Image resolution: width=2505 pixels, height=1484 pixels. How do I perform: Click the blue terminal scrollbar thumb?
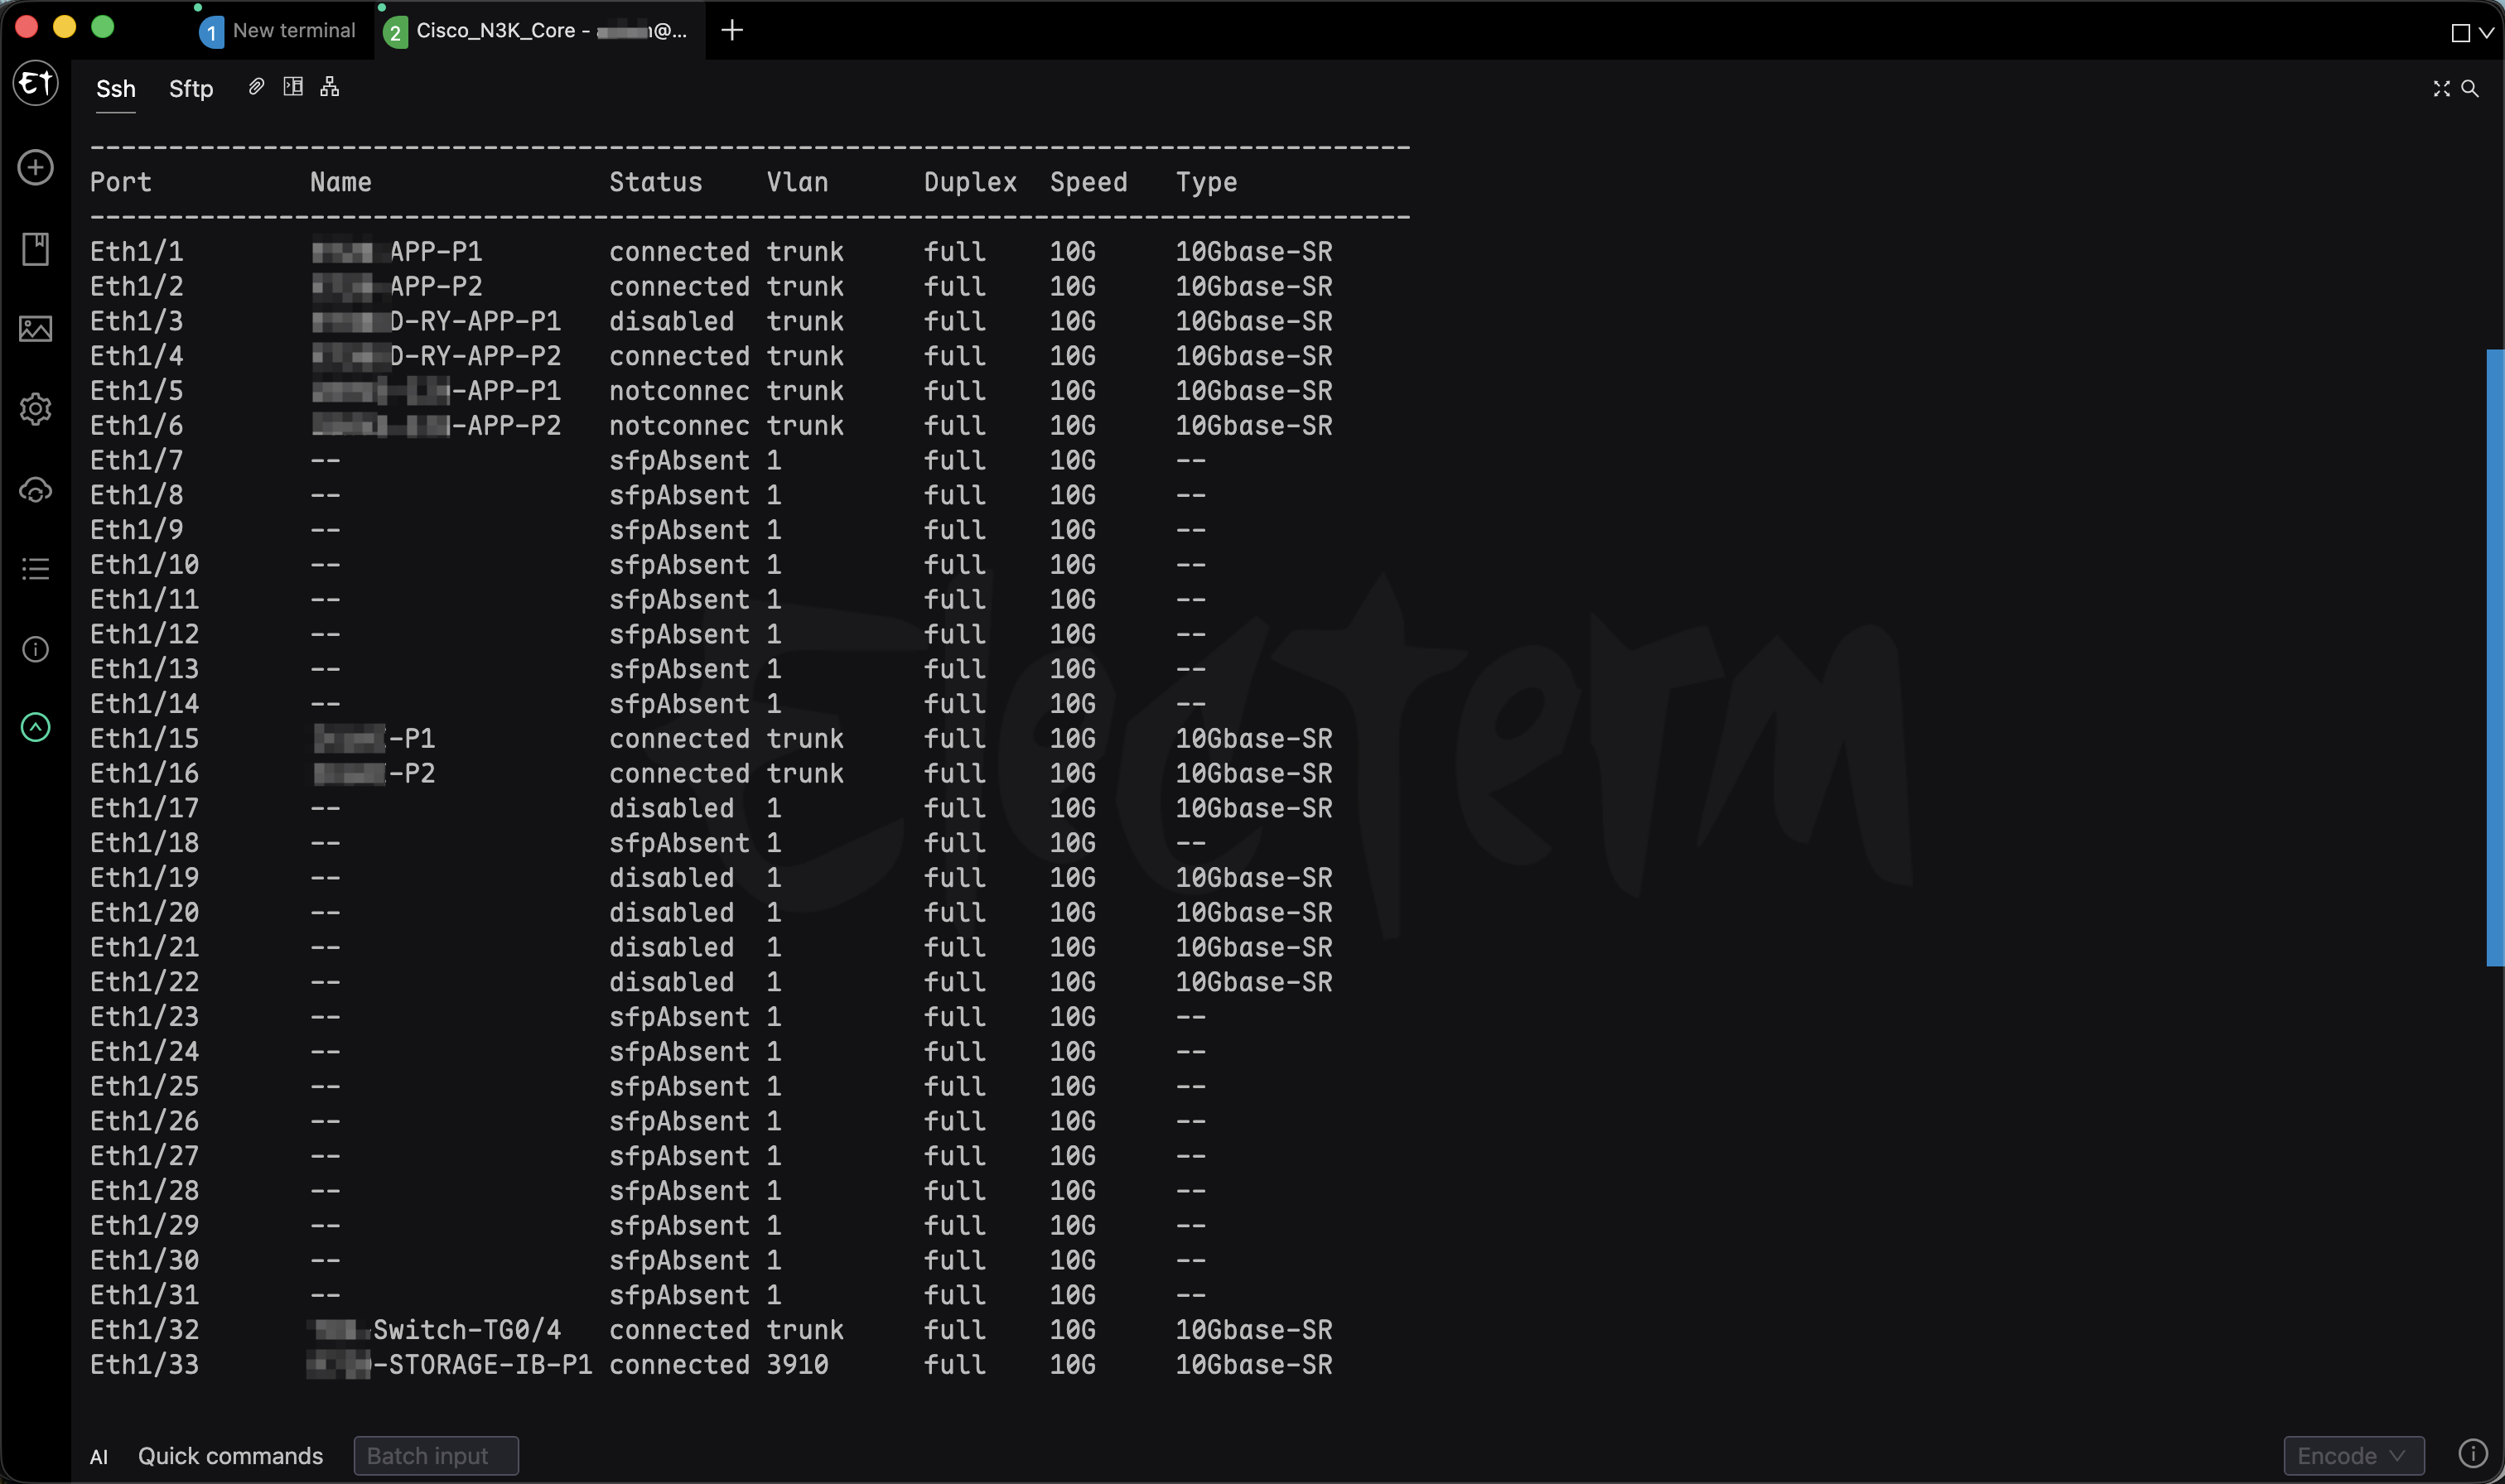[x=2495, y=657]
